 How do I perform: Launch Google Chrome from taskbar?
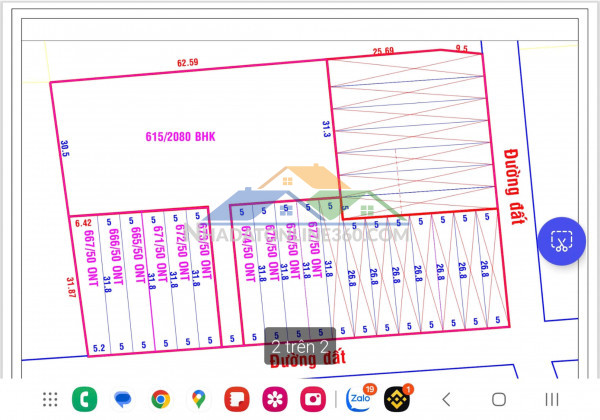[161, 399]
